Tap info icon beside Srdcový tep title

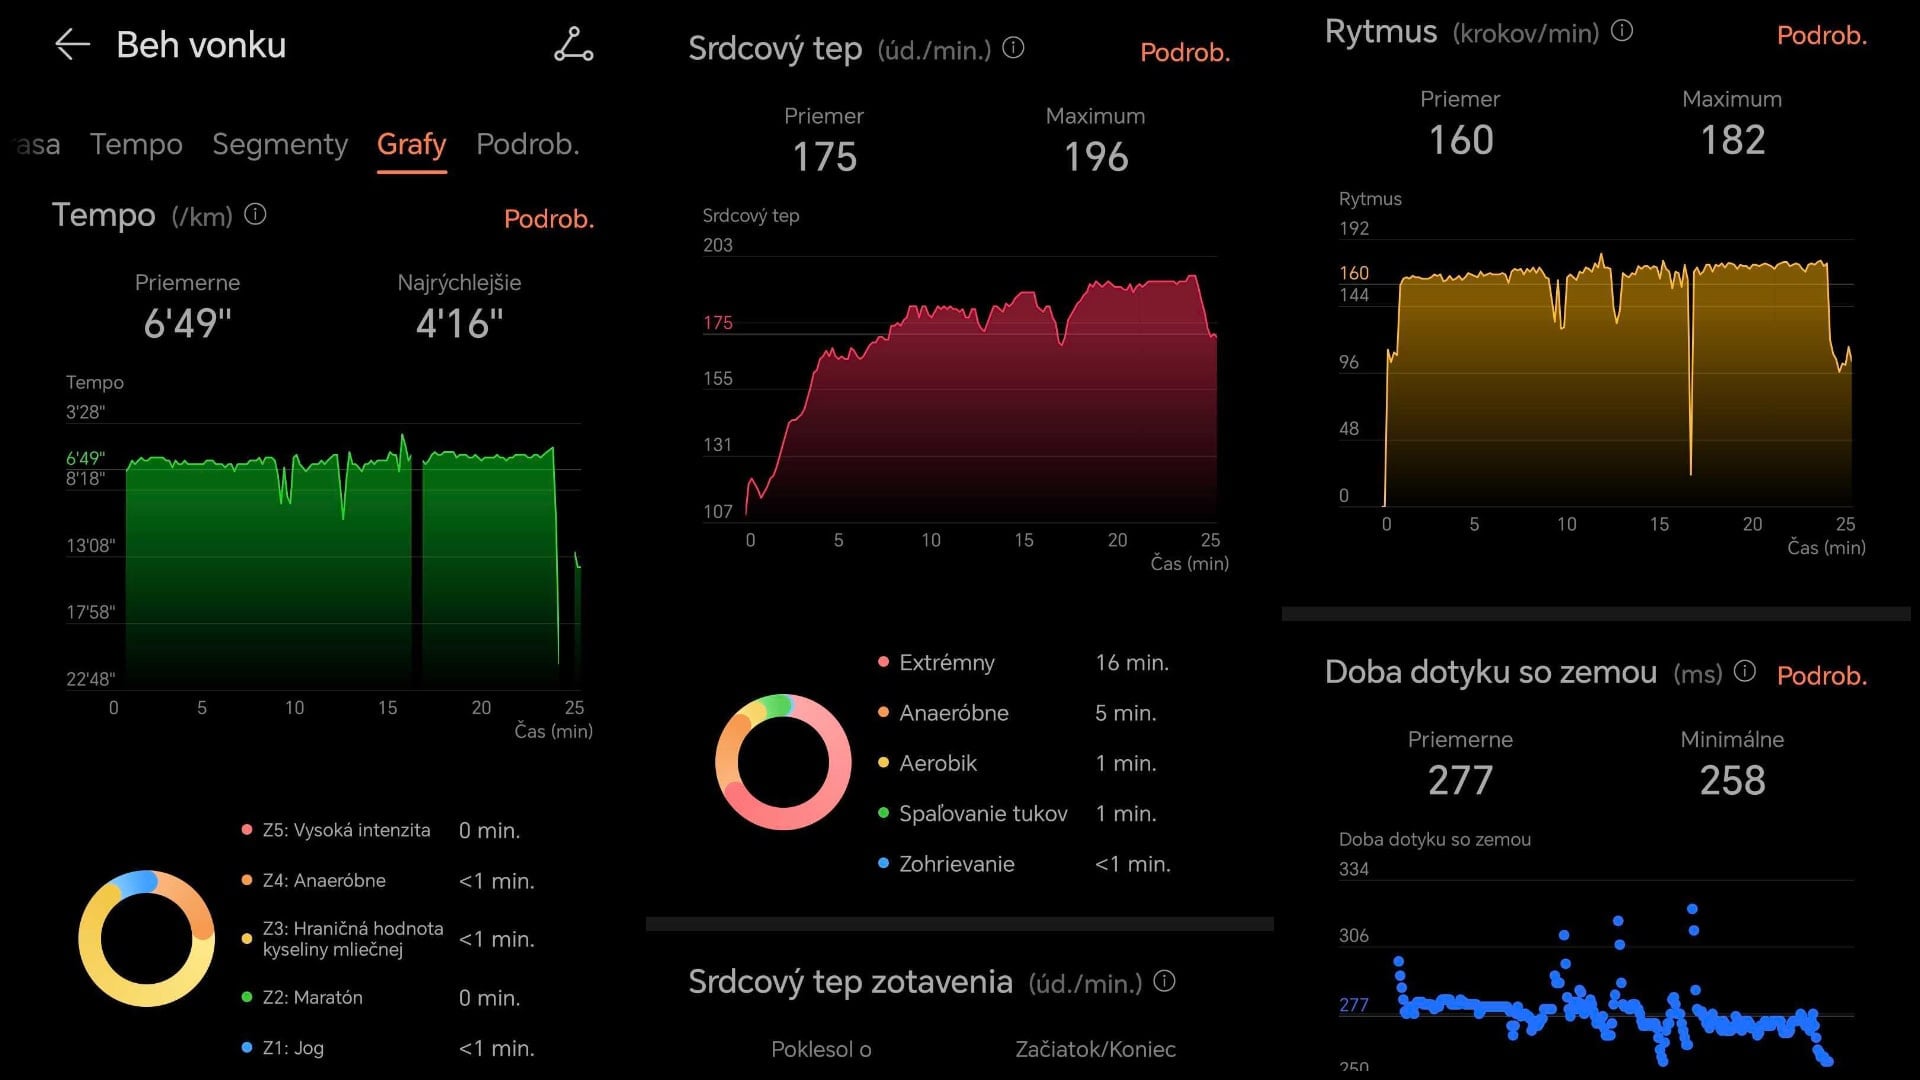coord(1013,48)
